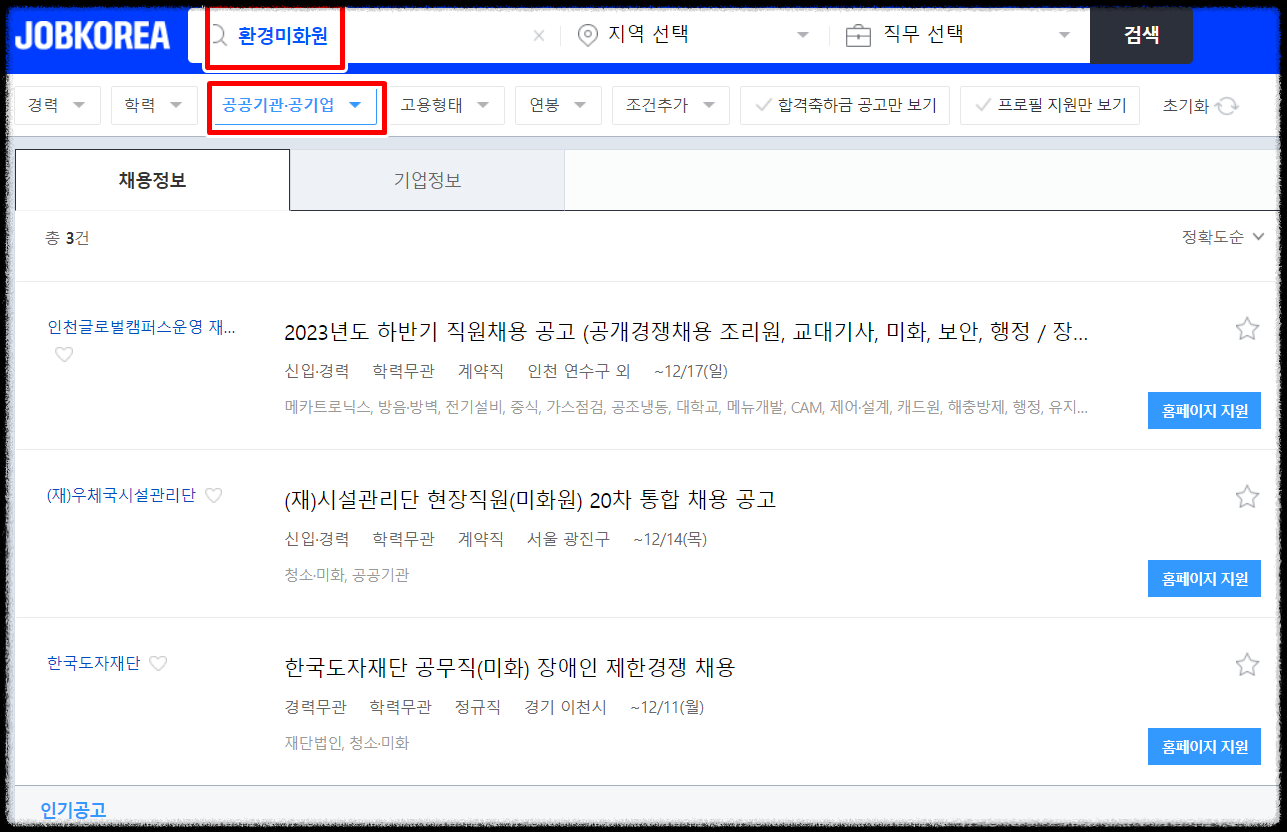Bookmark the 한국도자재단 공무직 posting star
This screenshot has height=832, width=1287.
click(1247, 665)
